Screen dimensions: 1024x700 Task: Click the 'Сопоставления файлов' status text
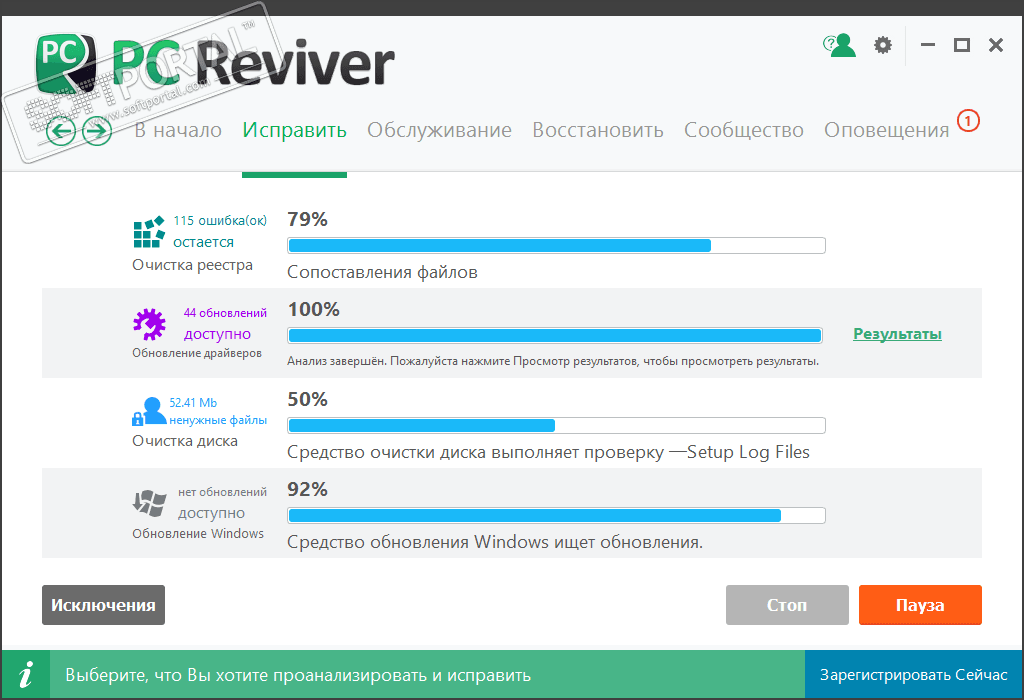click(383, 272)
